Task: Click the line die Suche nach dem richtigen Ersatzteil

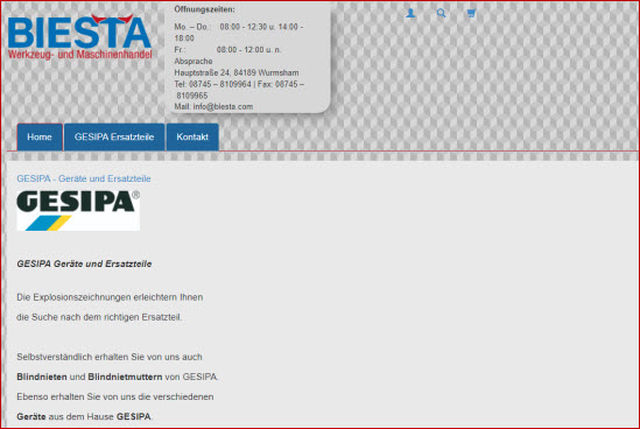Action: (99, 317)
